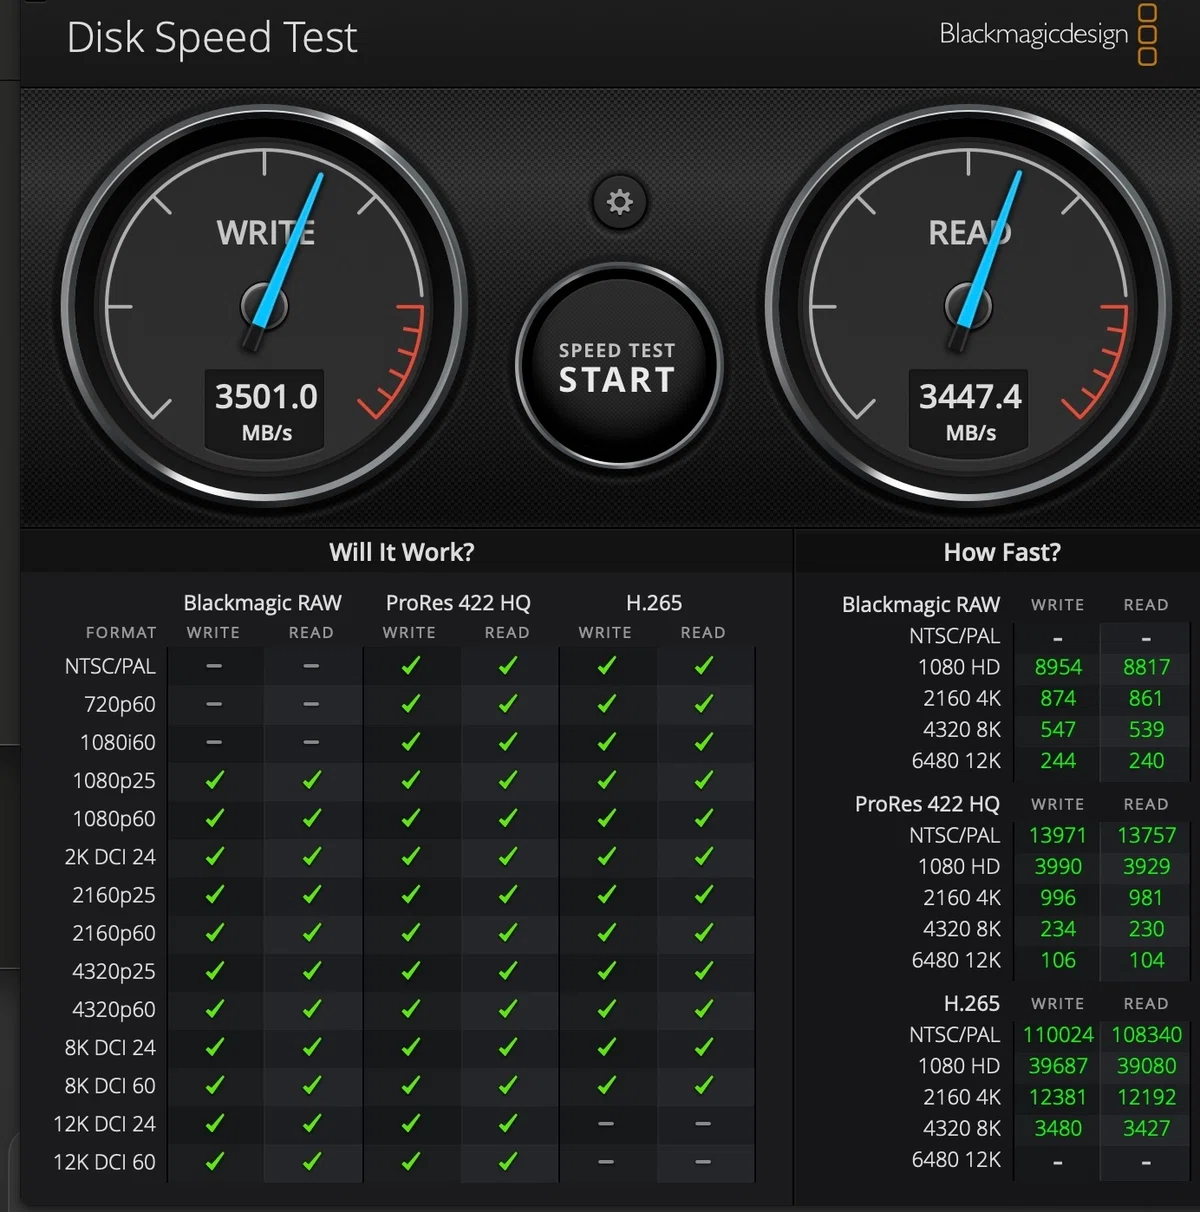Click H.265 write checkmark for 2K DCI 24

[x=606, y=856]
